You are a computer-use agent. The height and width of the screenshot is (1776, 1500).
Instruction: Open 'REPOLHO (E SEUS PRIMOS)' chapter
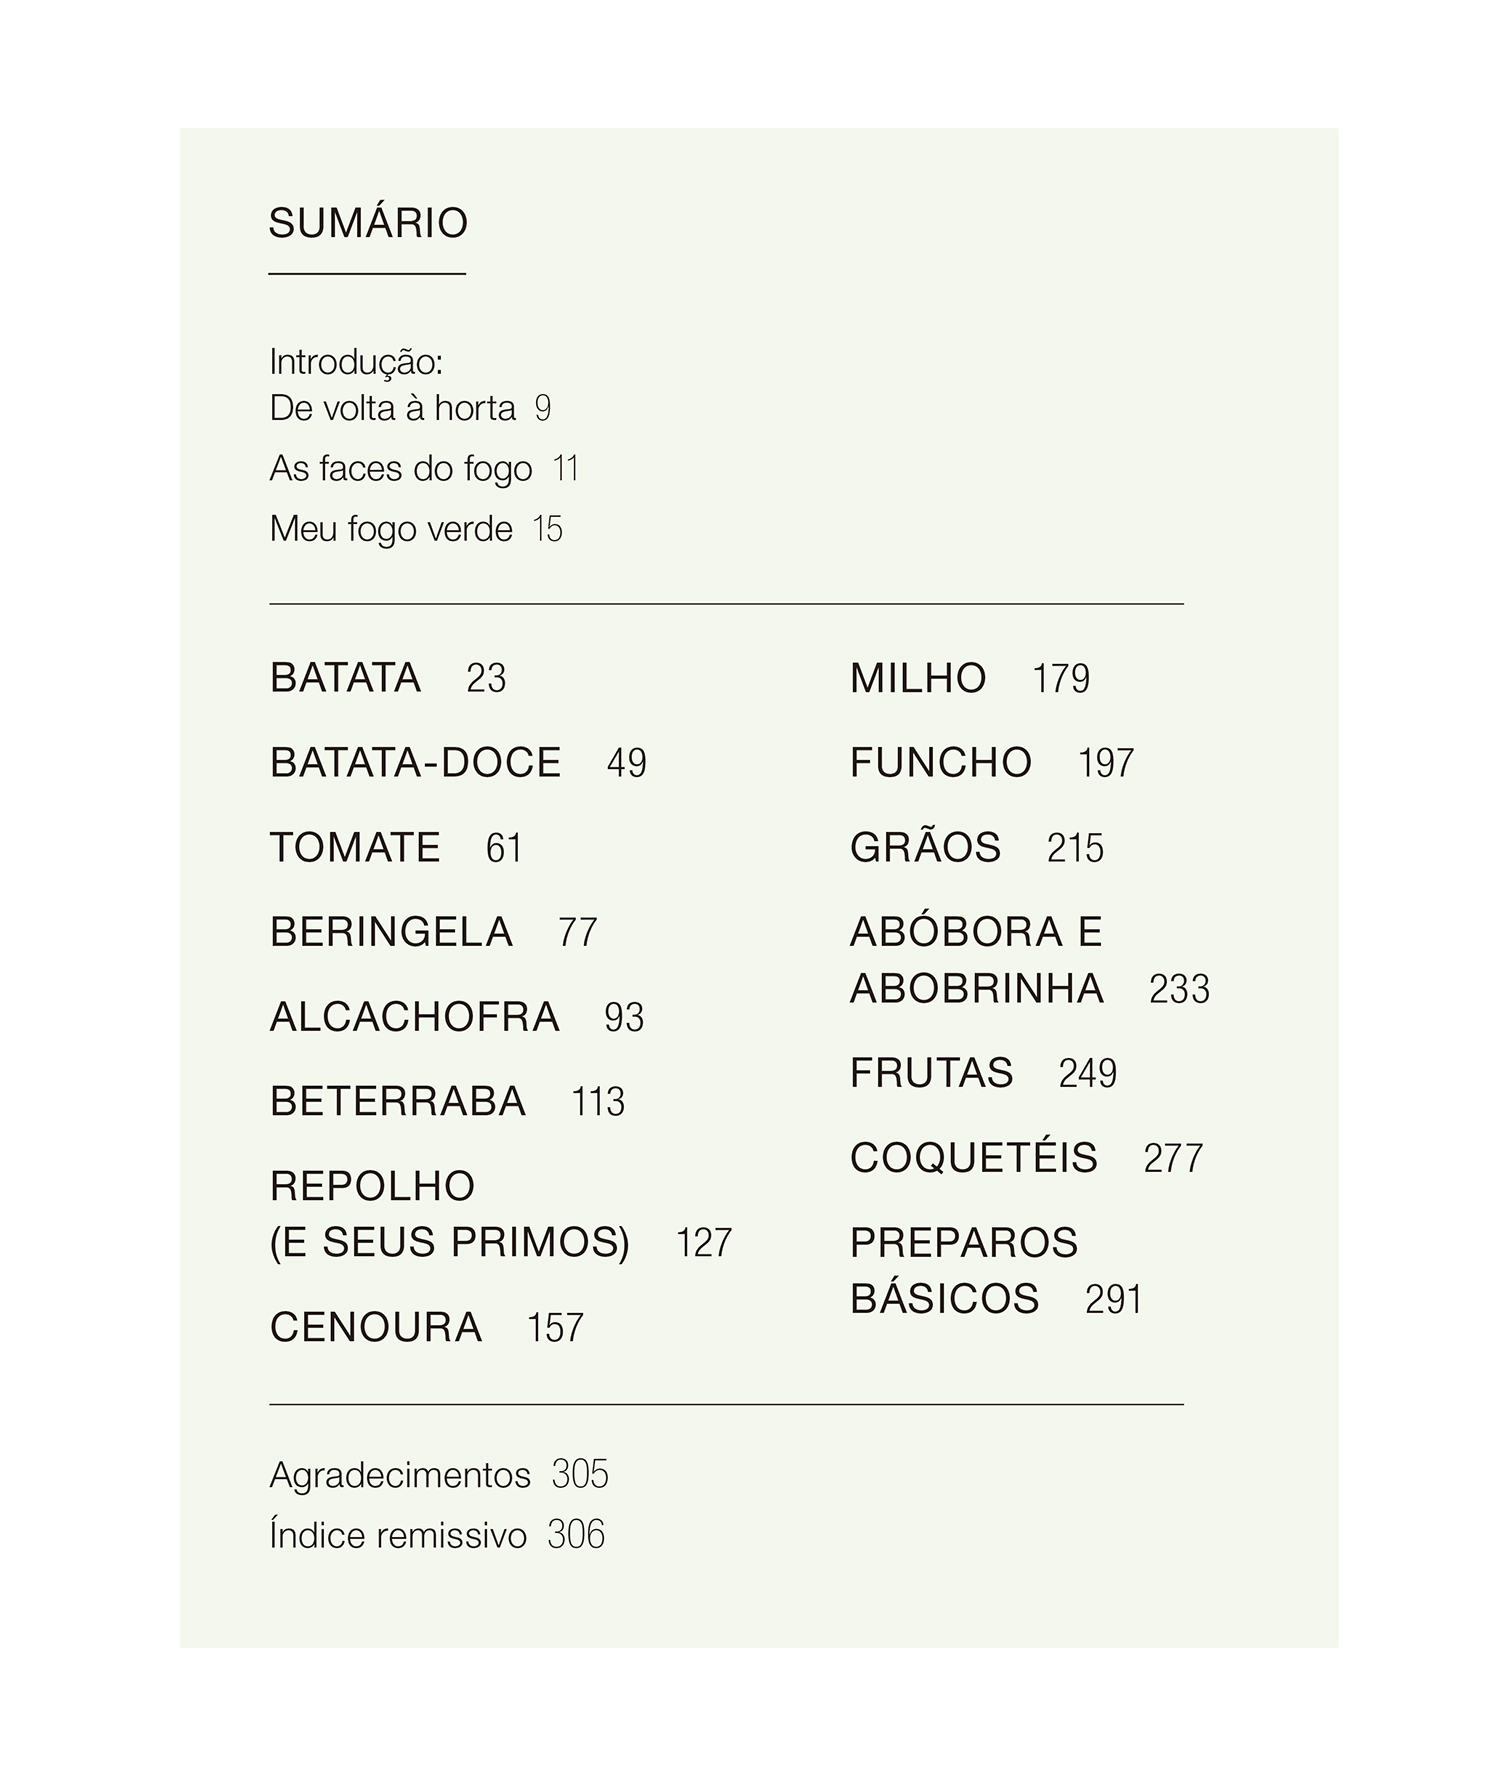[450, 1214]
